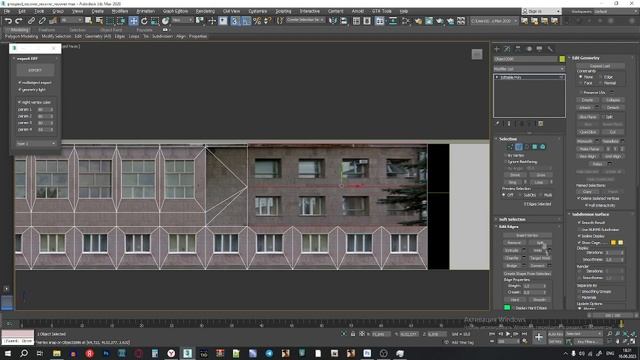Toggle multiobject export checkbox in export dialog

point(19,82)
